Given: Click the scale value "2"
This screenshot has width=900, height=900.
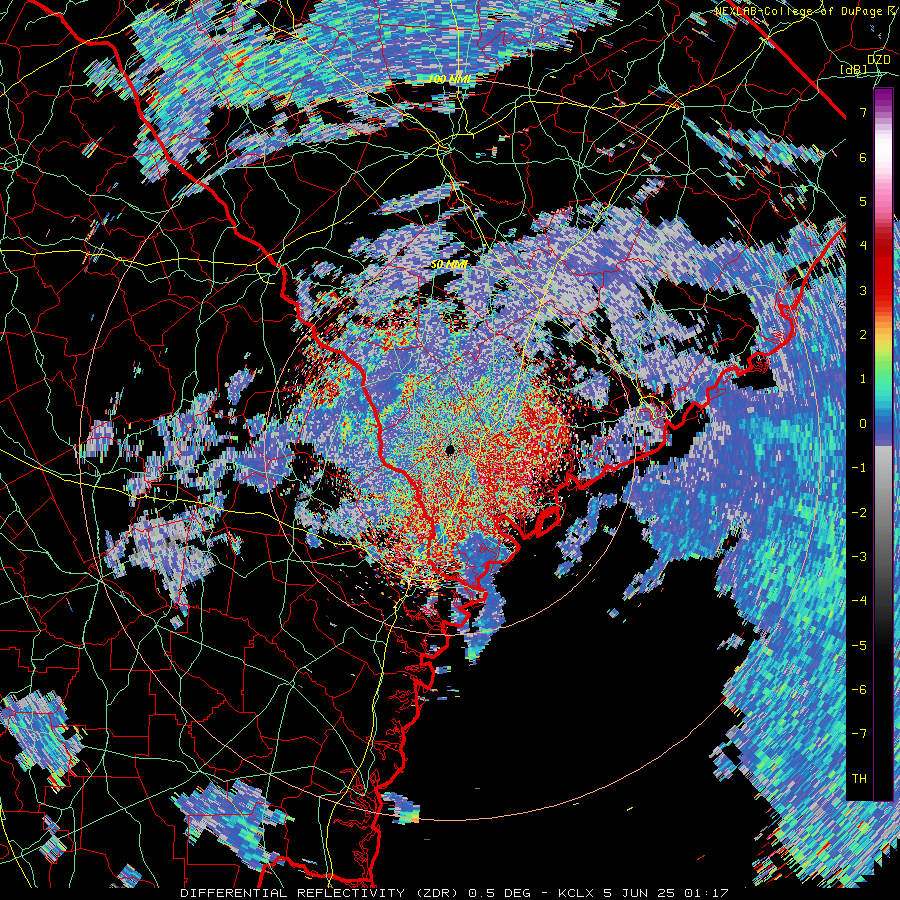Looking at the screenshot, I should click(x=863, y=335).
